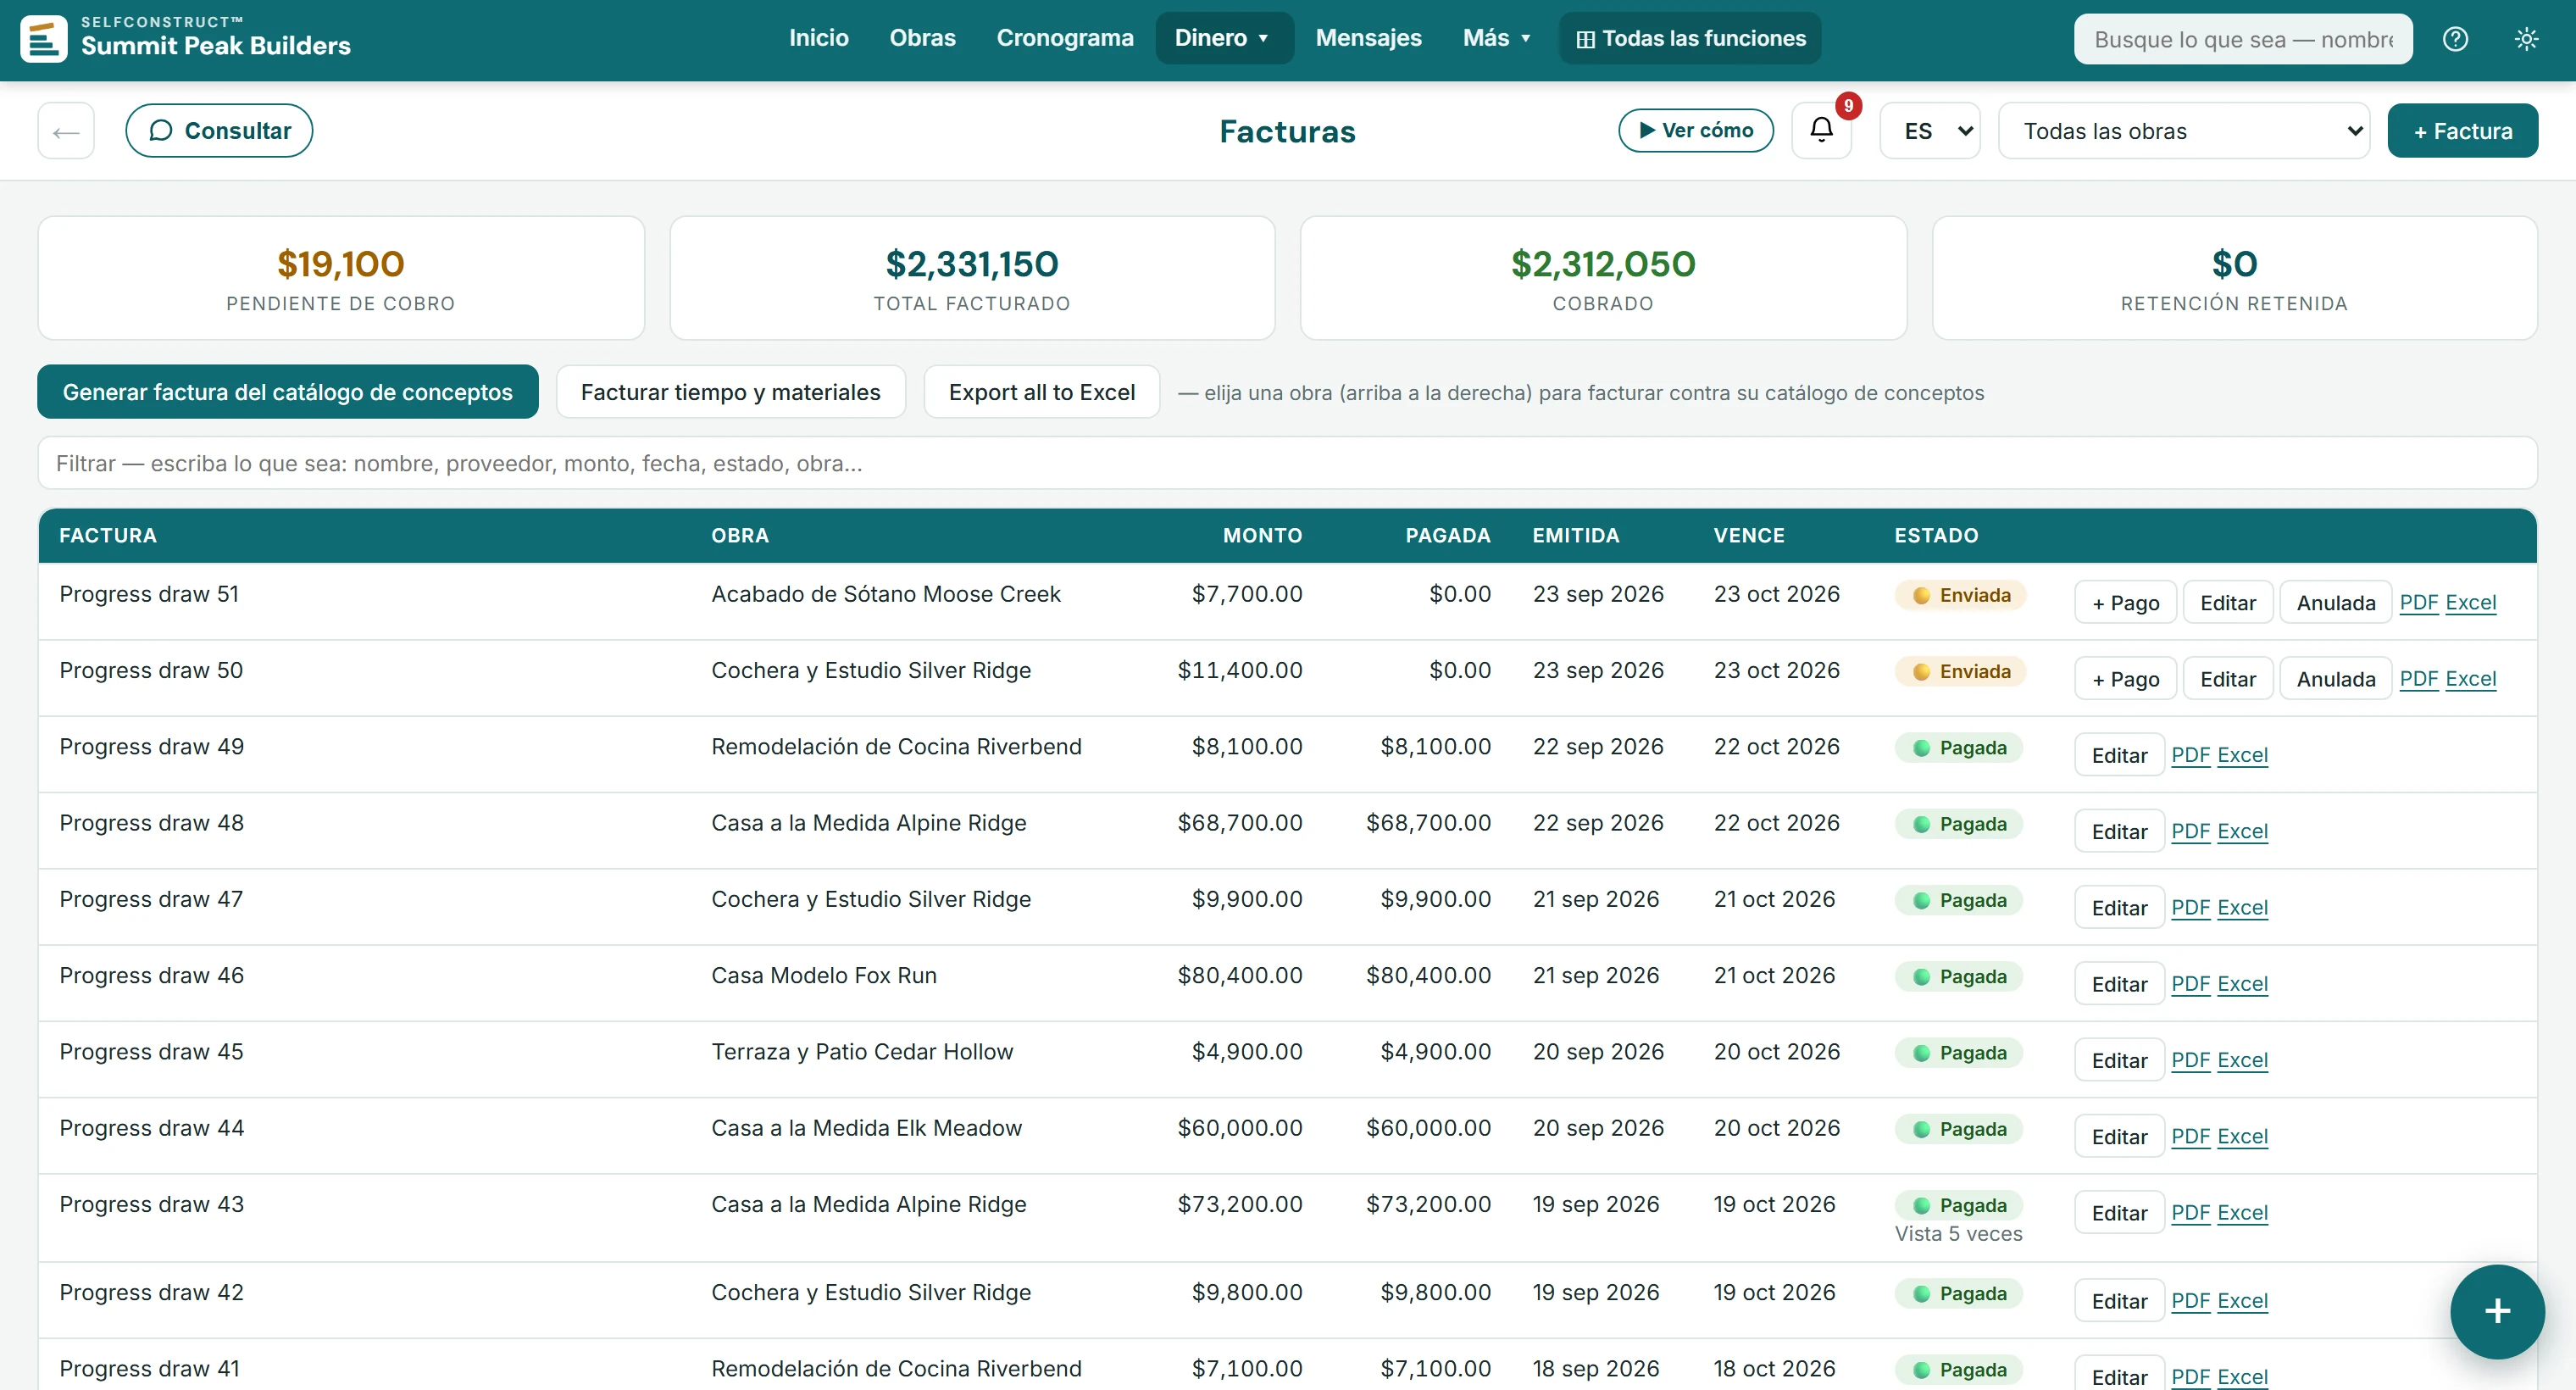Screen dimensions: 2576x1390
Task: Click the Pagada status of draw 43
Action: 1958,1205
